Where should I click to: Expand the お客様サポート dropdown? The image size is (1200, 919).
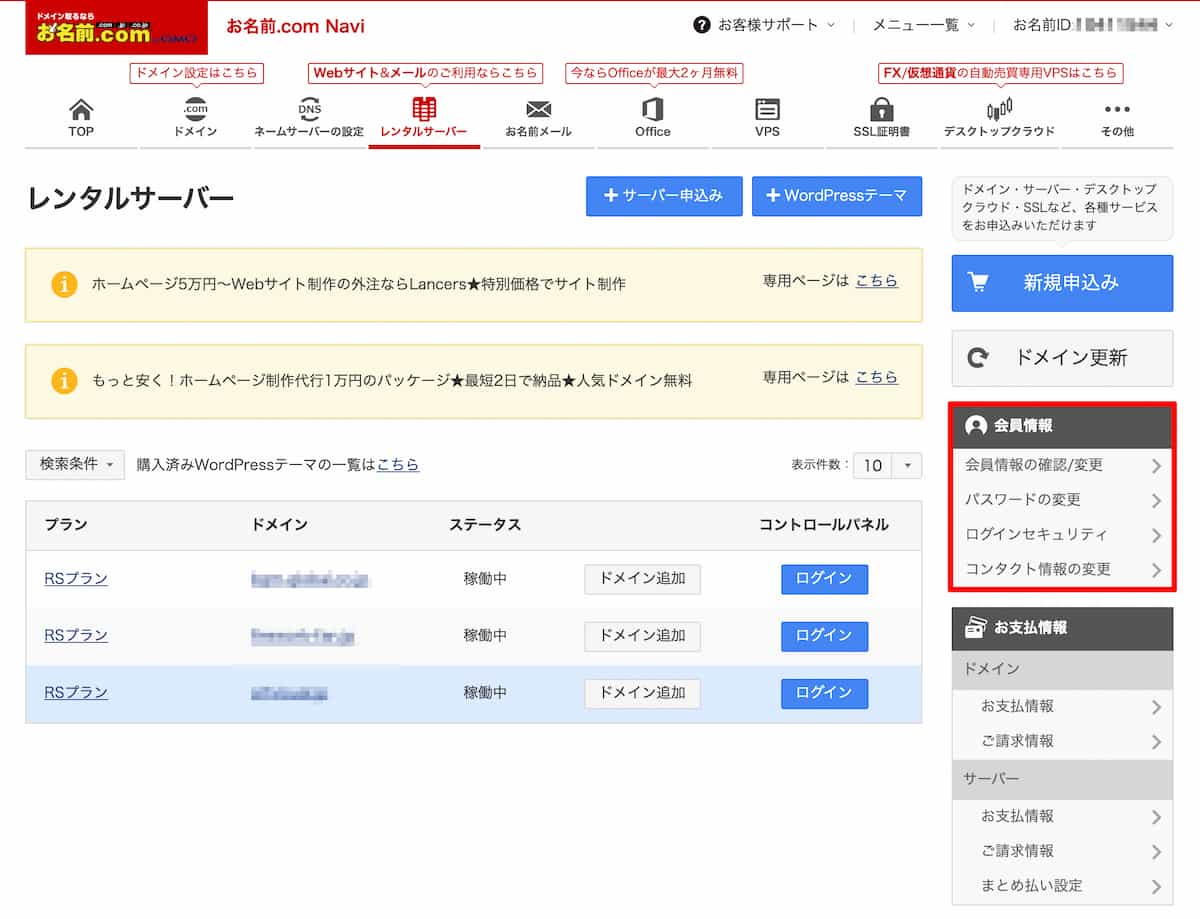coord(756,25)
